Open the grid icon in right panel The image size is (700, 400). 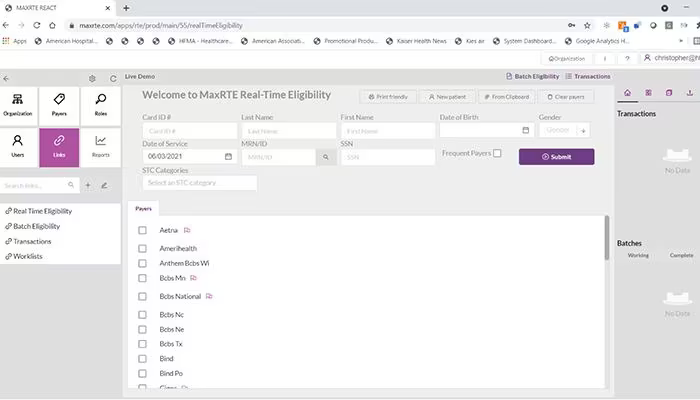click(x=648, y=93)
